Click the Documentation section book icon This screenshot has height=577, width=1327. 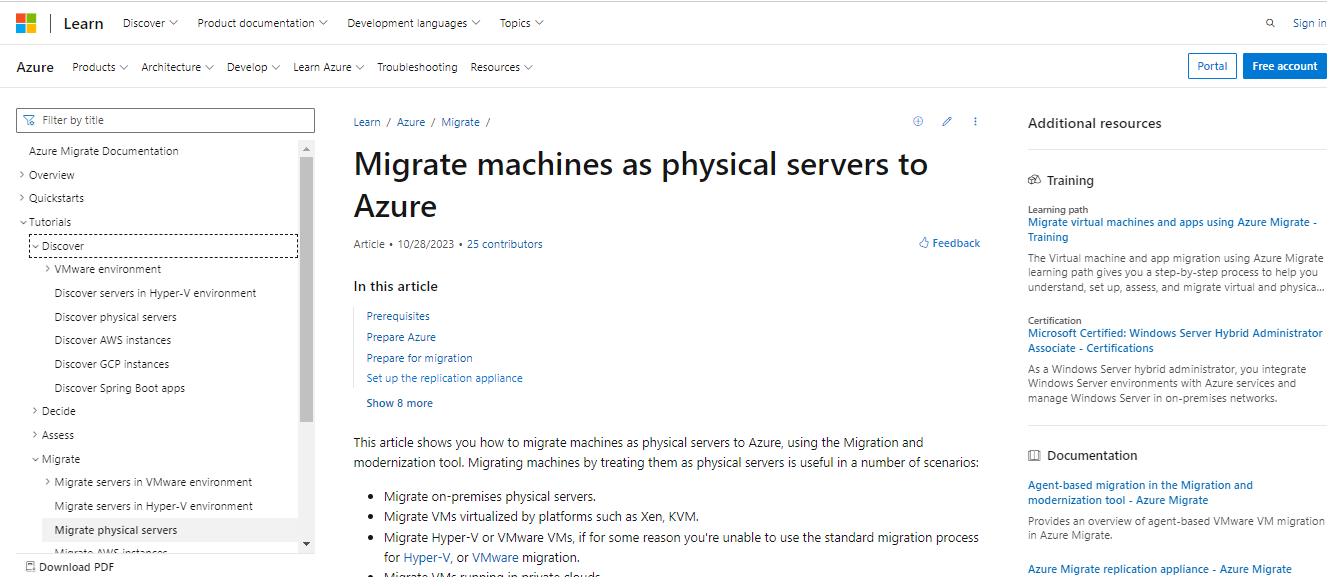(1034, 455)
